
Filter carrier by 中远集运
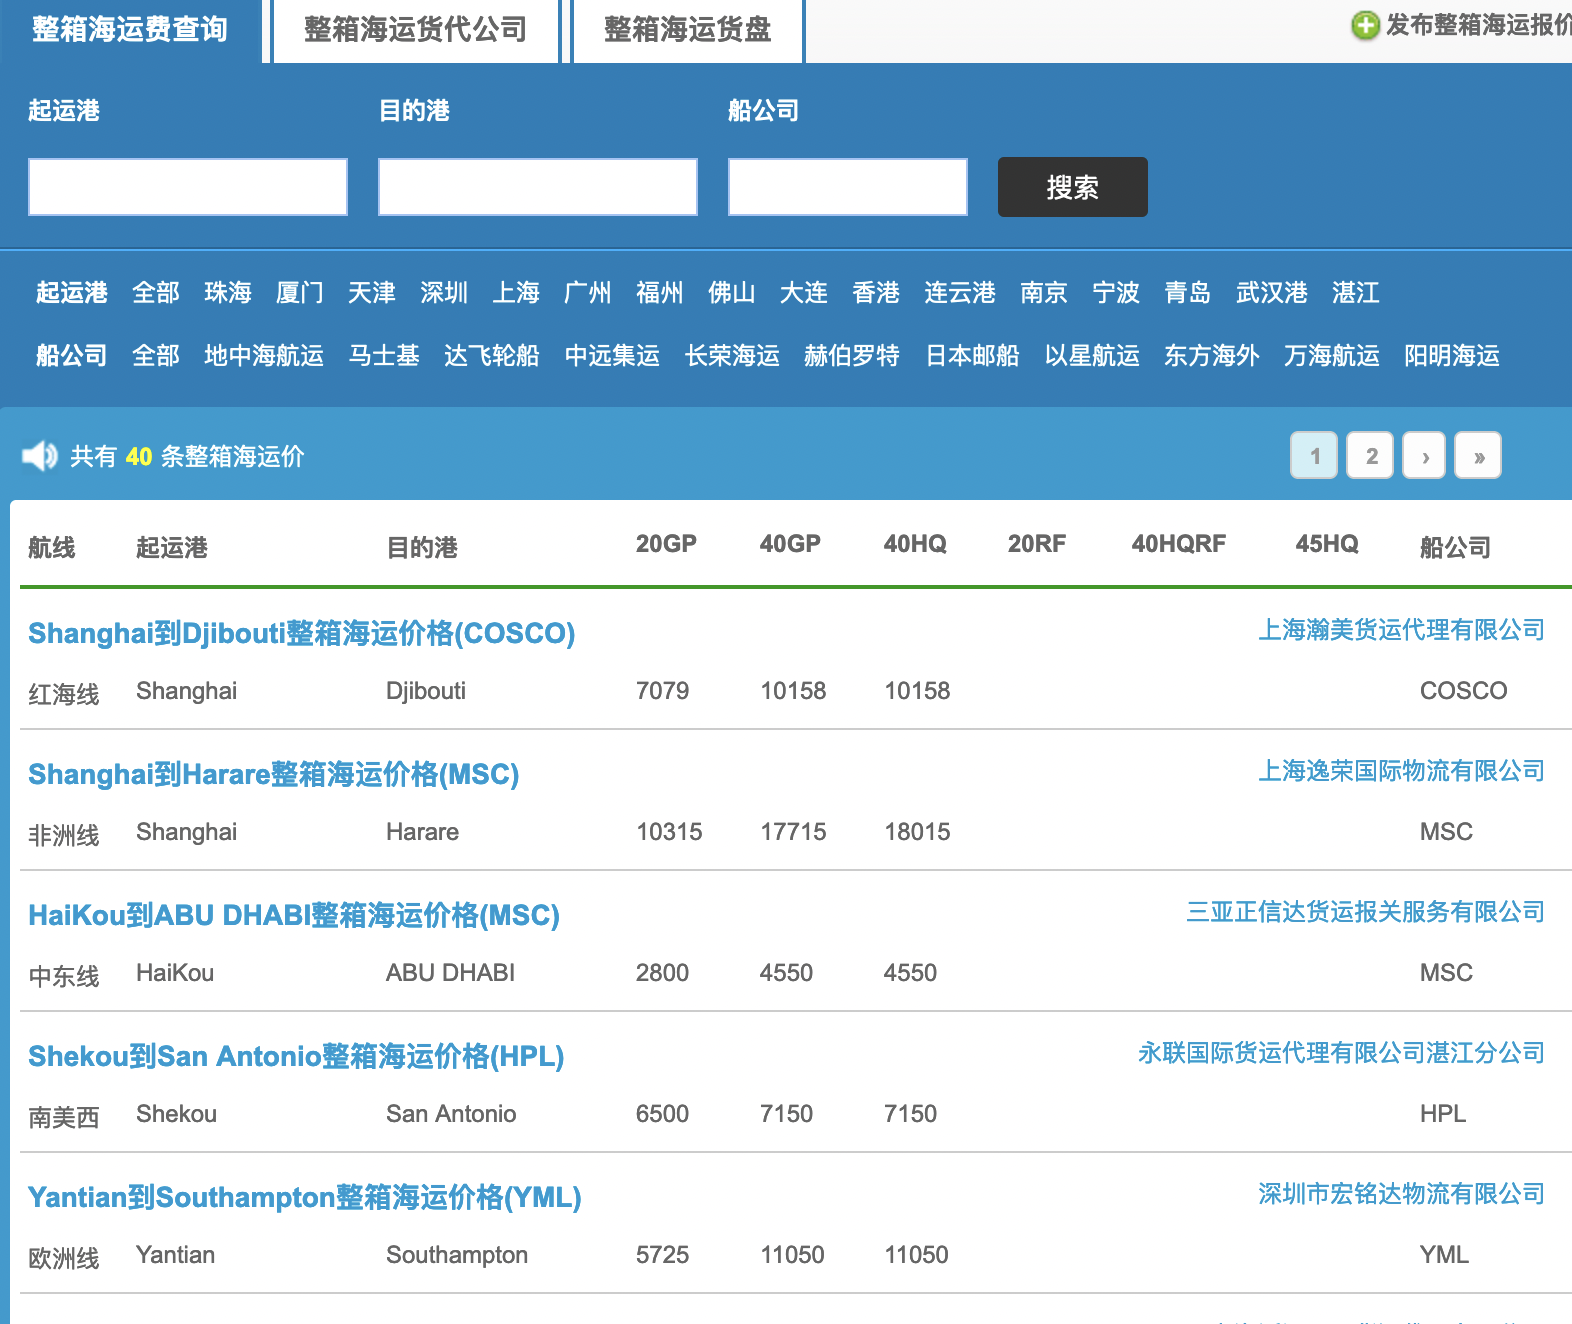612,356
